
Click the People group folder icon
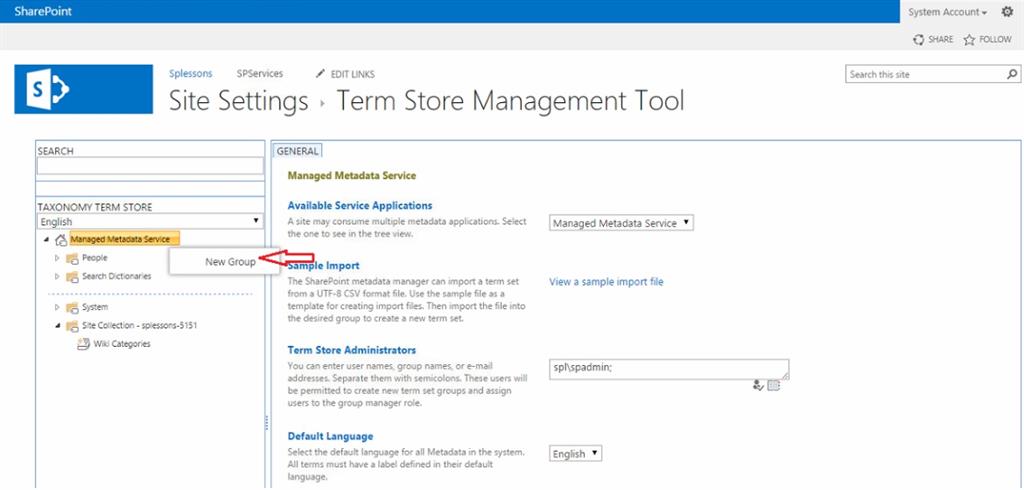[x=72, y=258]
